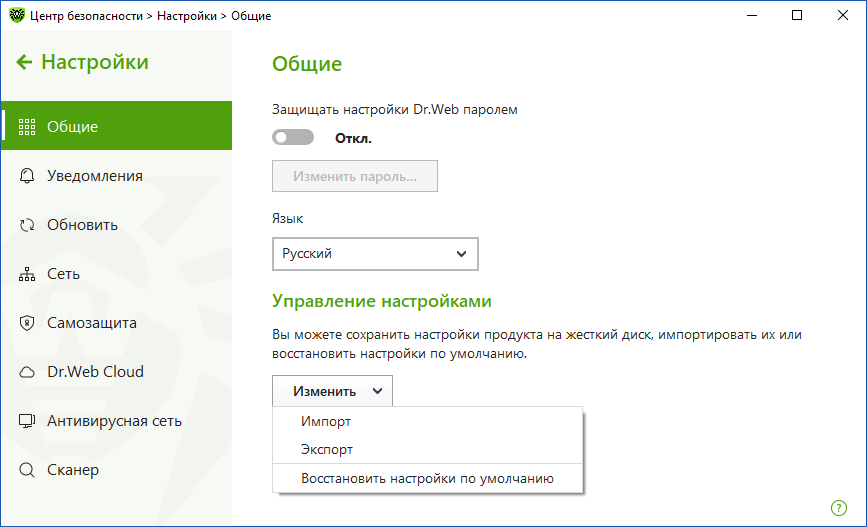Go to the Сеть settings section
The image size is (867, 527).
117,274
